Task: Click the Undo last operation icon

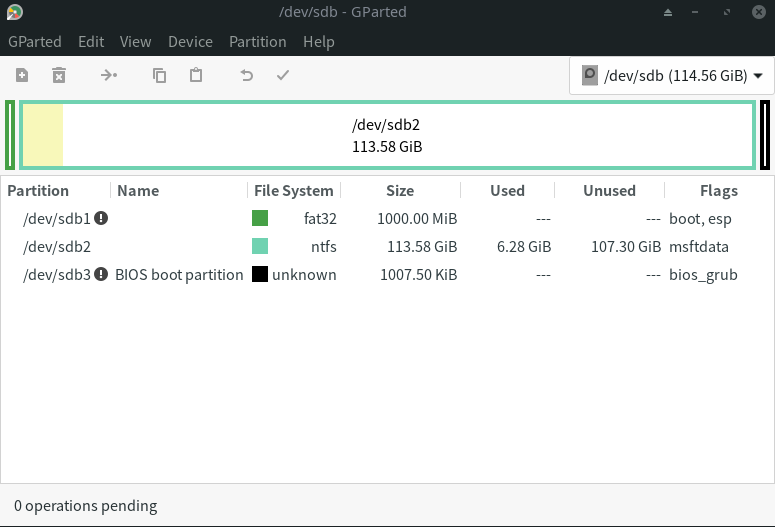Action: [246, 75]
